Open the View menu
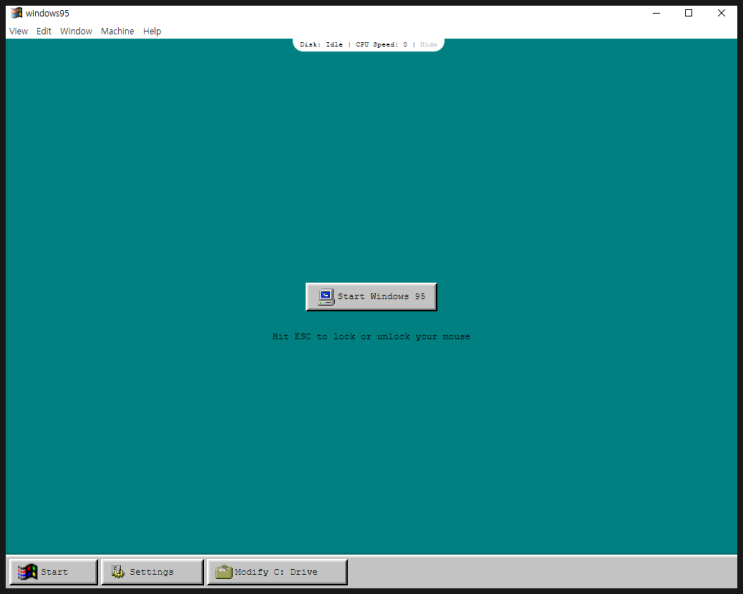743x594 pixels. (18, 31)
